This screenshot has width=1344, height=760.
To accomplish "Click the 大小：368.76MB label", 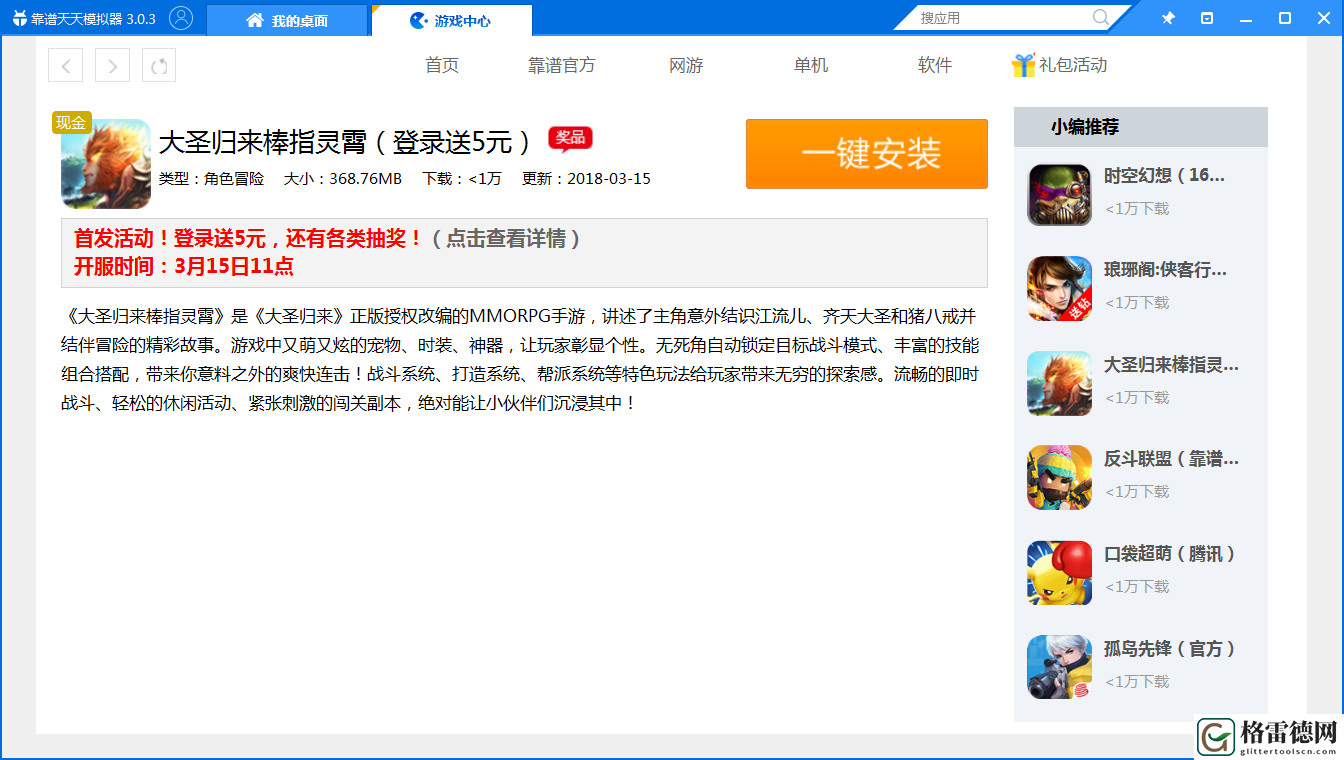I will (343, 179).
